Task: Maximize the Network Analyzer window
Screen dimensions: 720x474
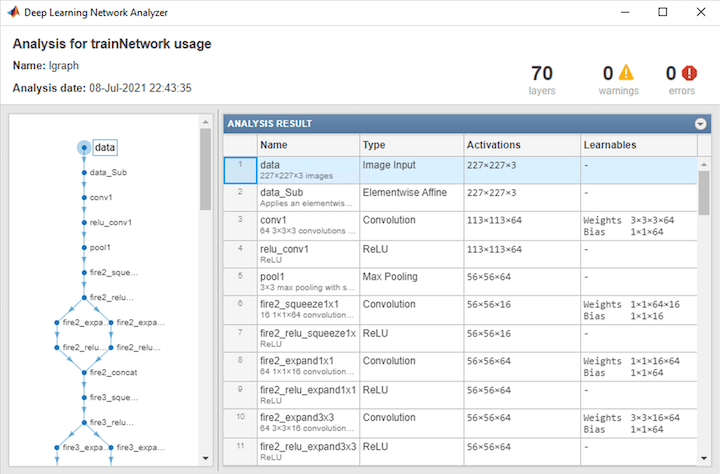Action: click(663, 12)
